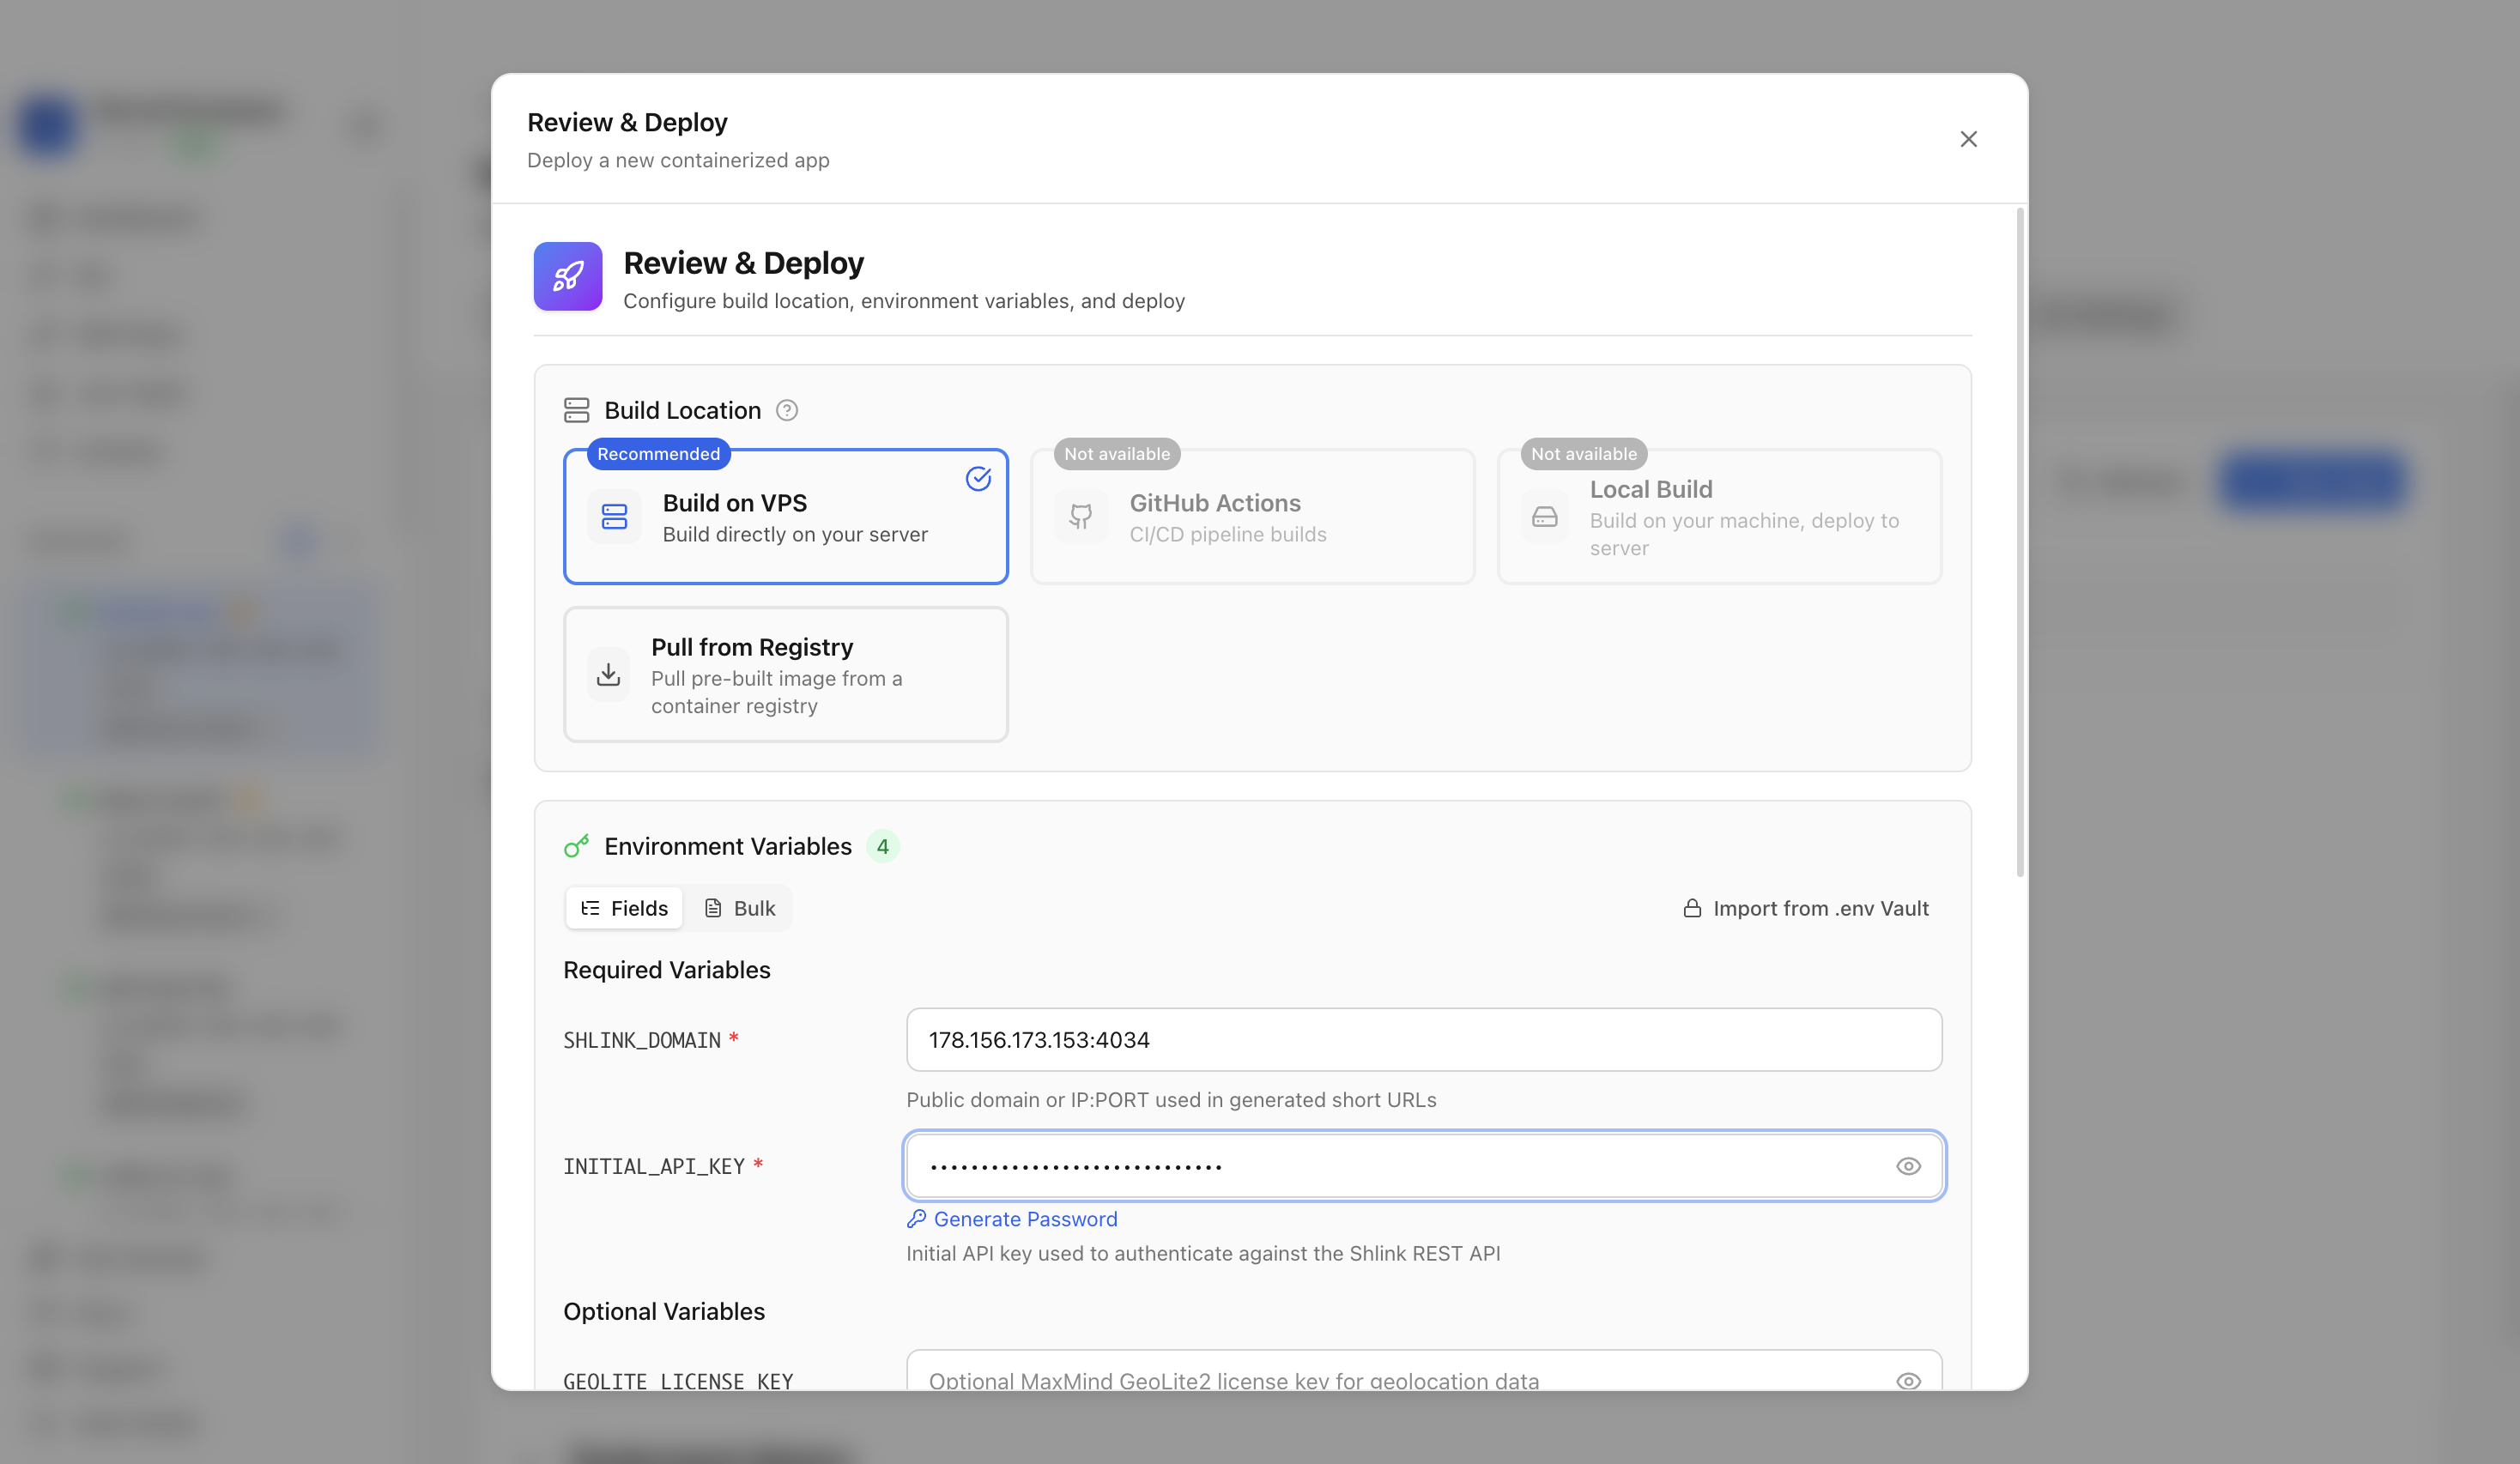
Task: Click the Optional Variables heading
Action: click(x=664, y=1311)
